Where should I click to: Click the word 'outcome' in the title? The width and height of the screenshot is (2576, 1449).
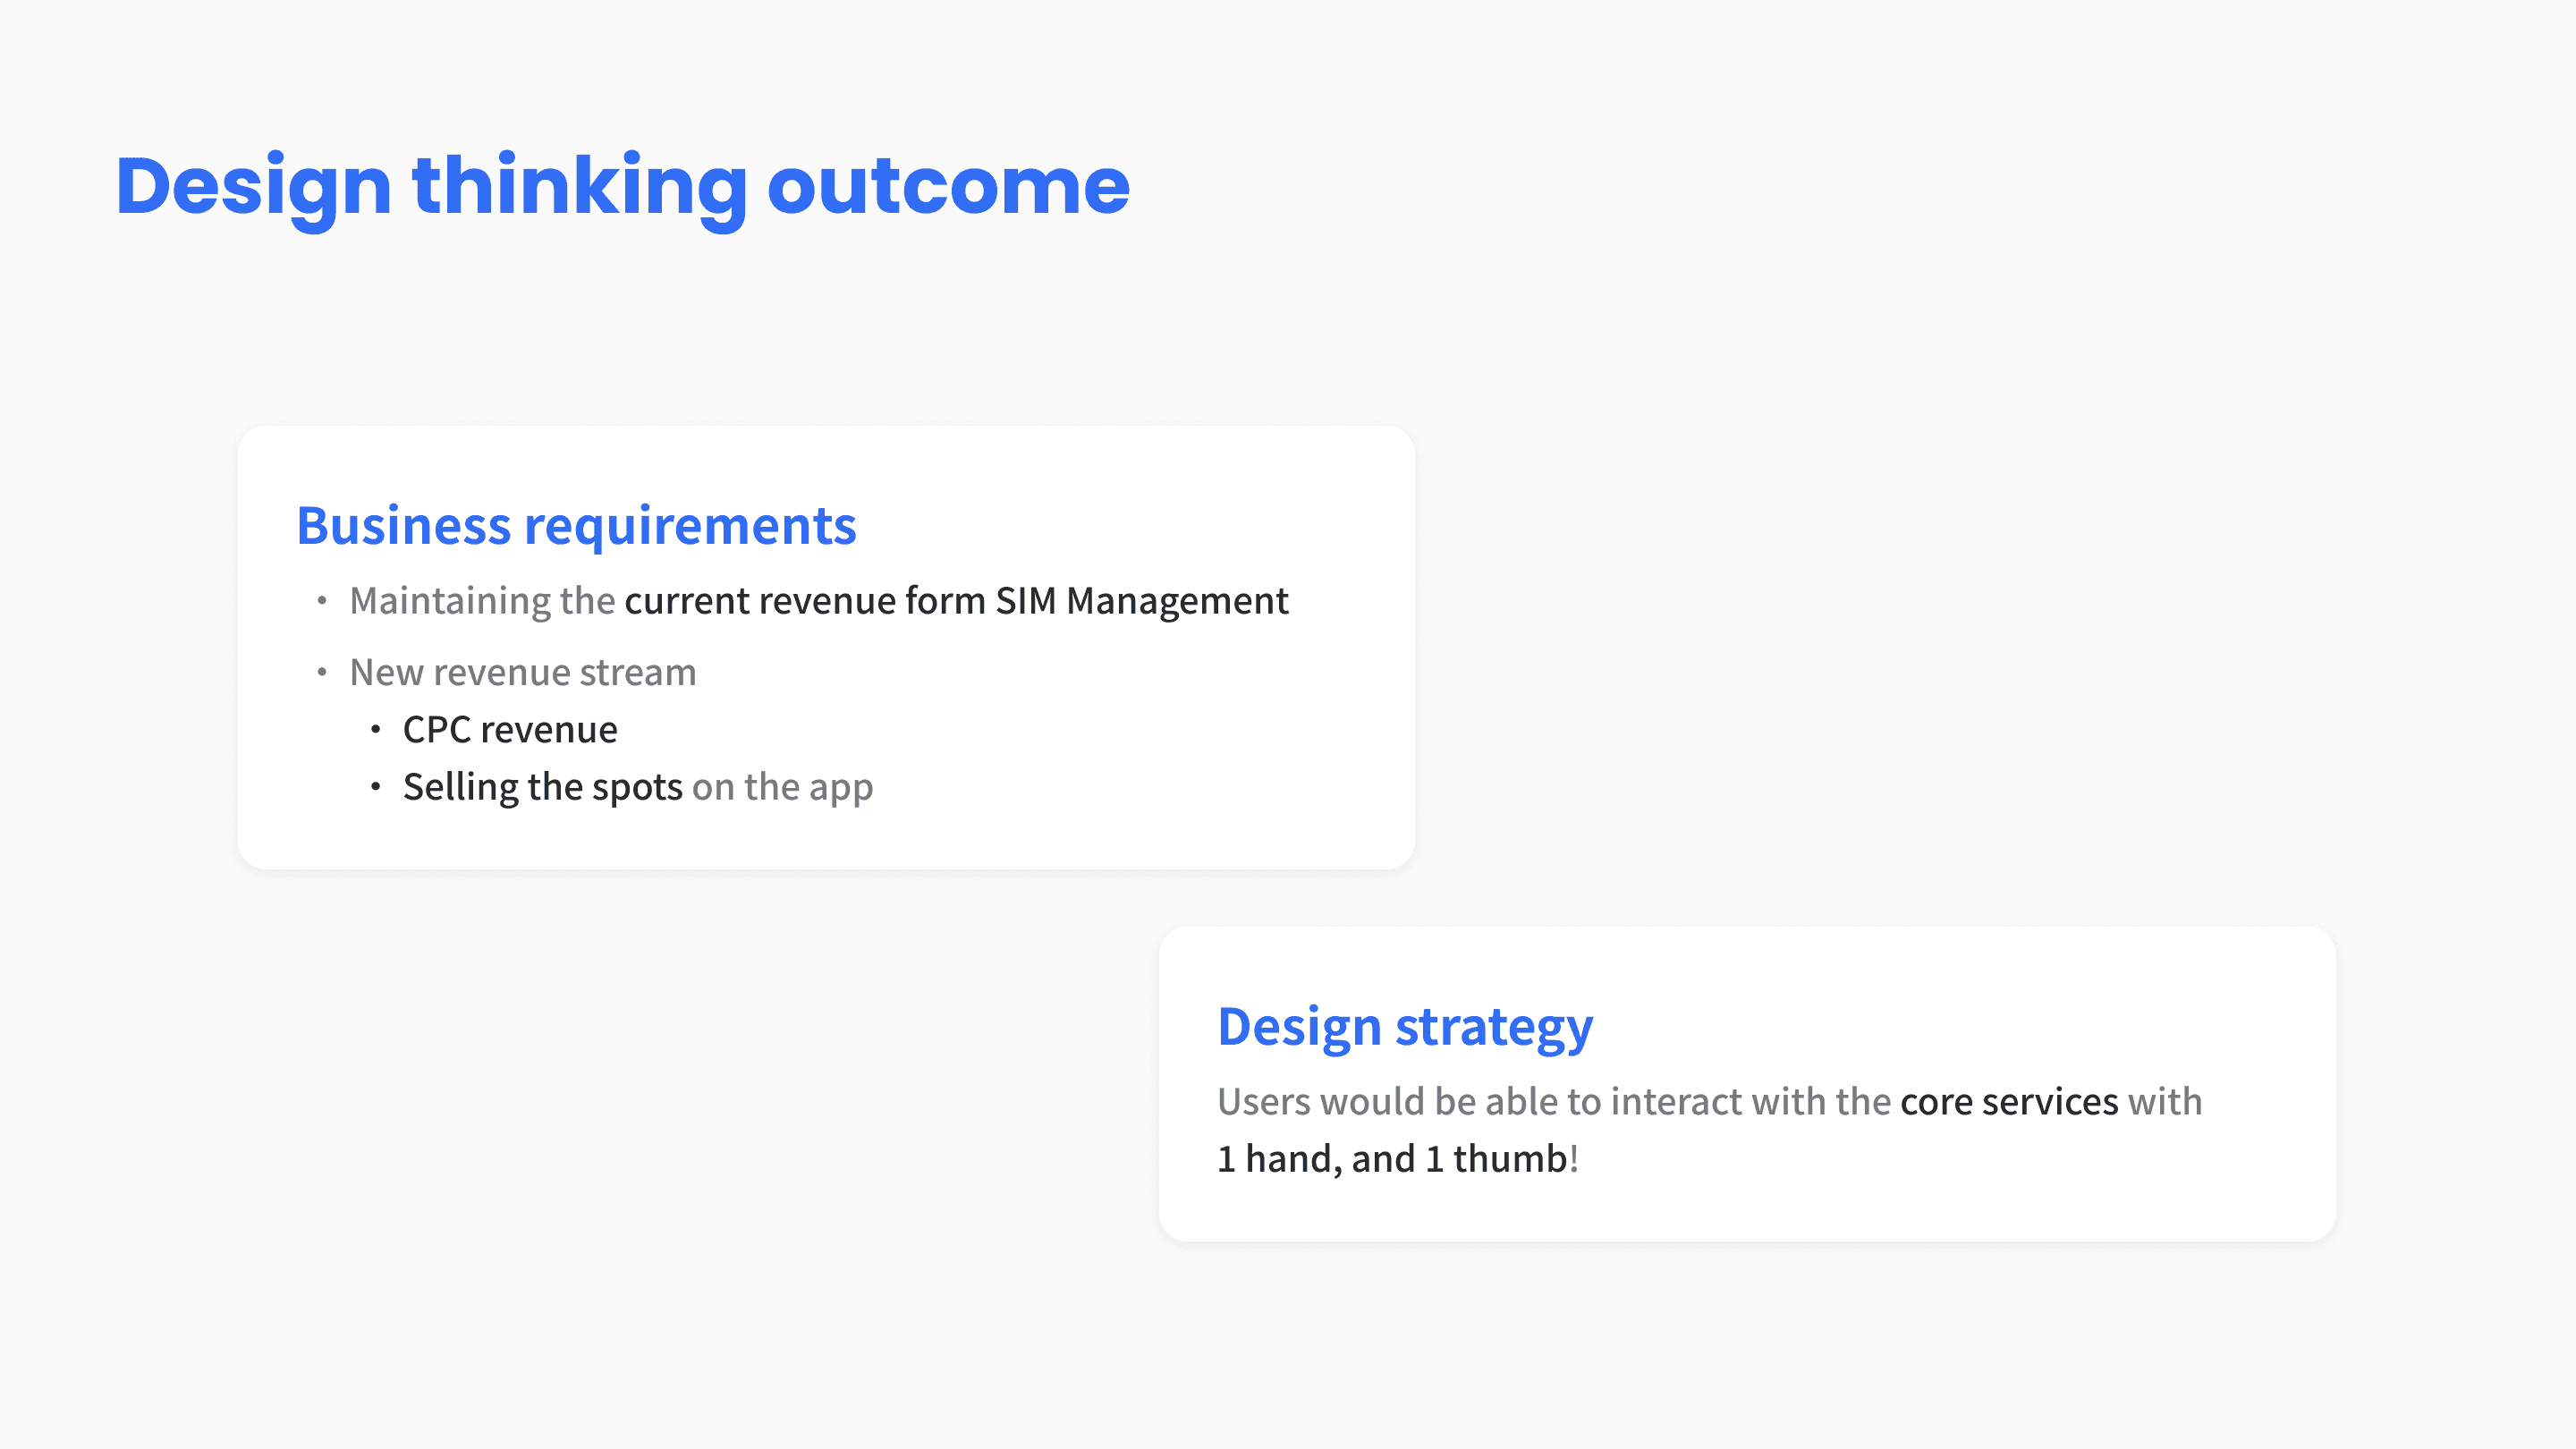tap(948, 186)
